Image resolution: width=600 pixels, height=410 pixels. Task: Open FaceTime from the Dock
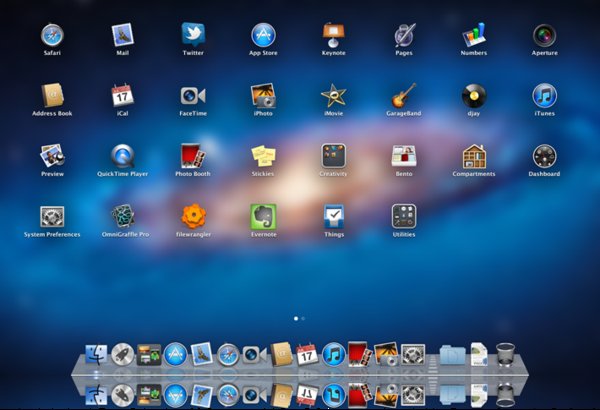point(254,354)
